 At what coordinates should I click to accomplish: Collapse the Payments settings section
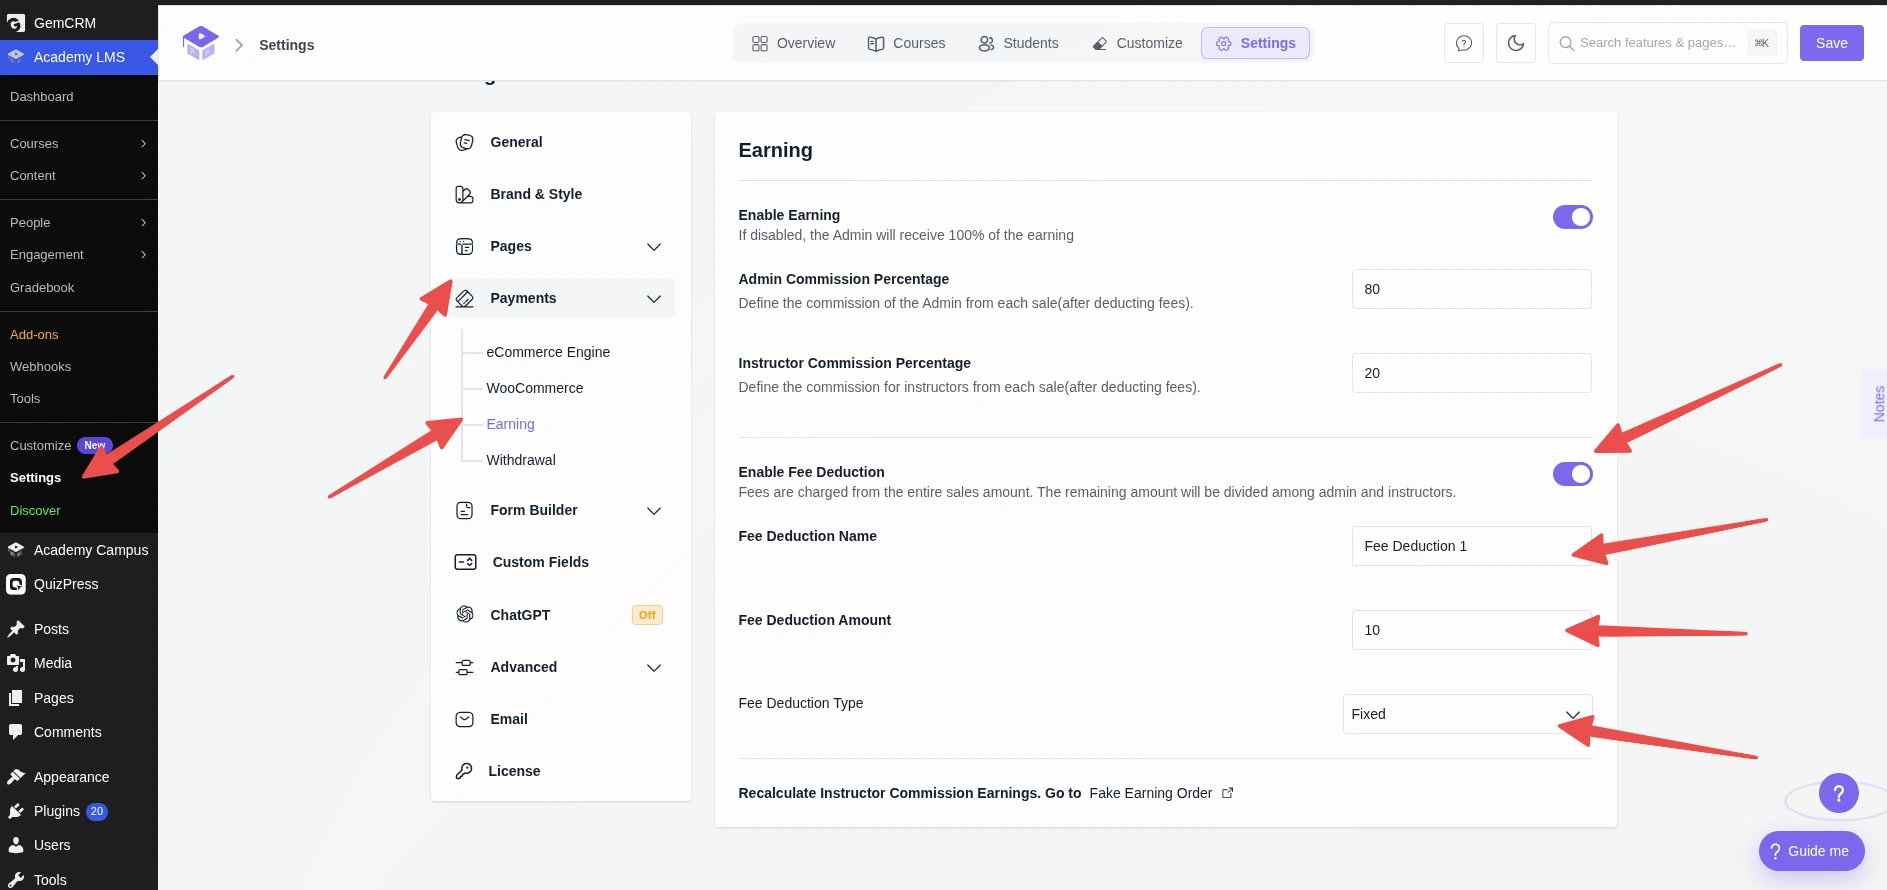tap(654, 299)
